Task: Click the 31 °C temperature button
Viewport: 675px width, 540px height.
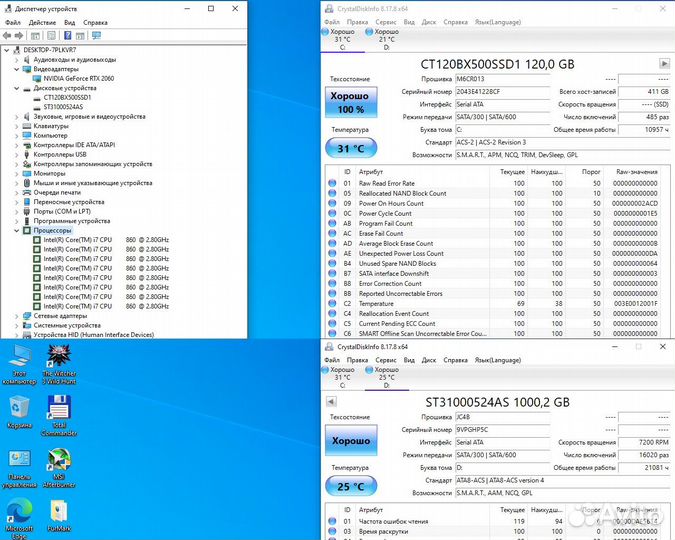Action: [351, 148]
